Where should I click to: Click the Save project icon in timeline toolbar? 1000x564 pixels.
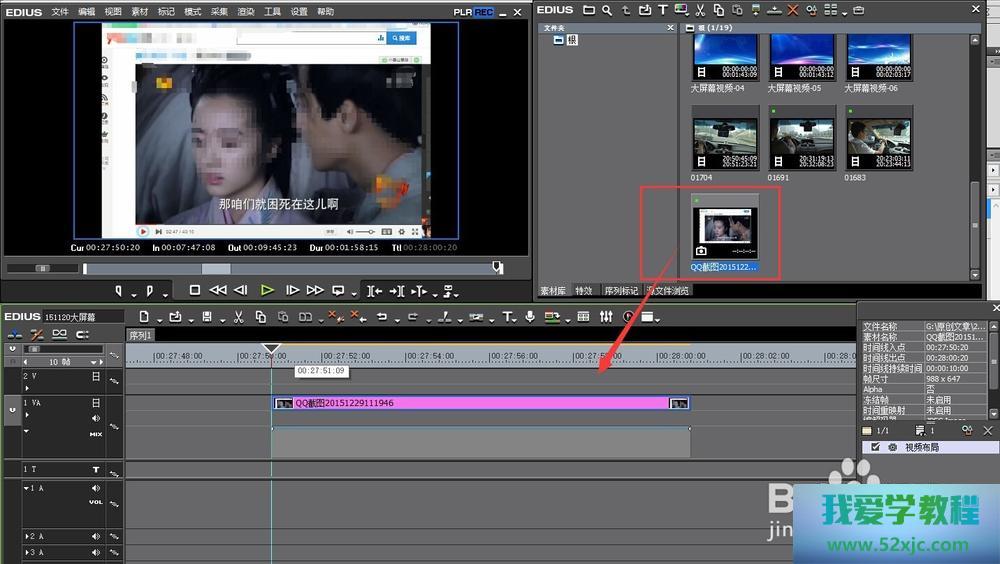coord(207,317)
